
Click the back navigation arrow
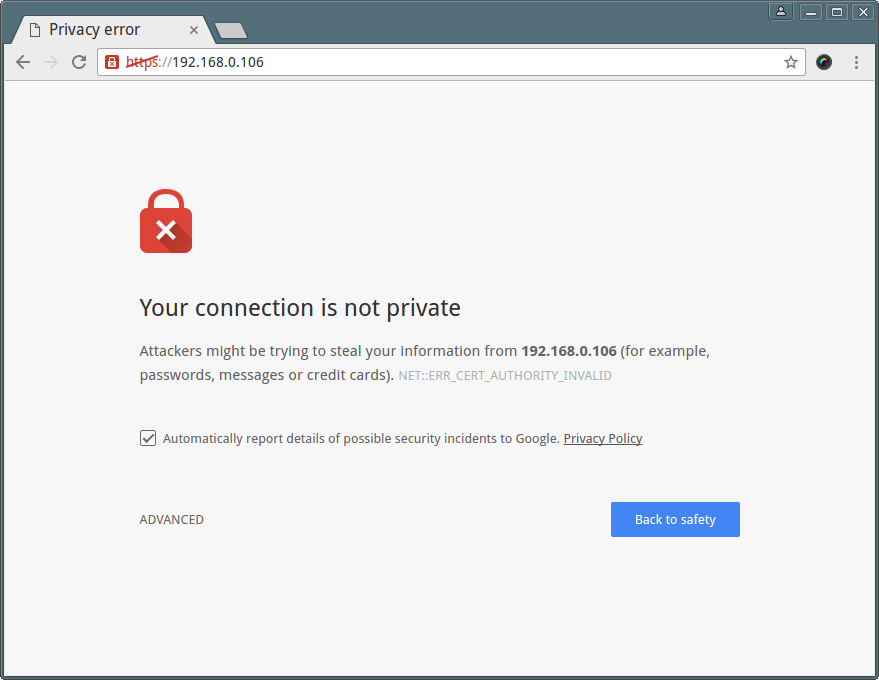tap(23, 62)
